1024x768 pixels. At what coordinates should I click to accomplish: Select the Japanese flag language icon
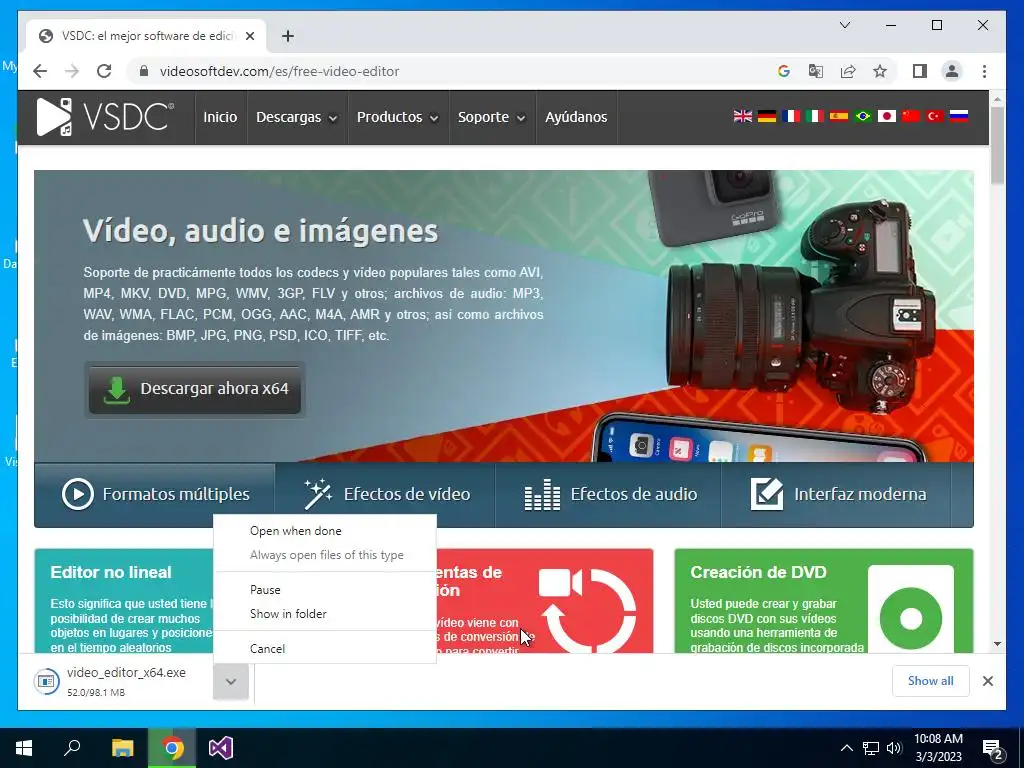886,116
